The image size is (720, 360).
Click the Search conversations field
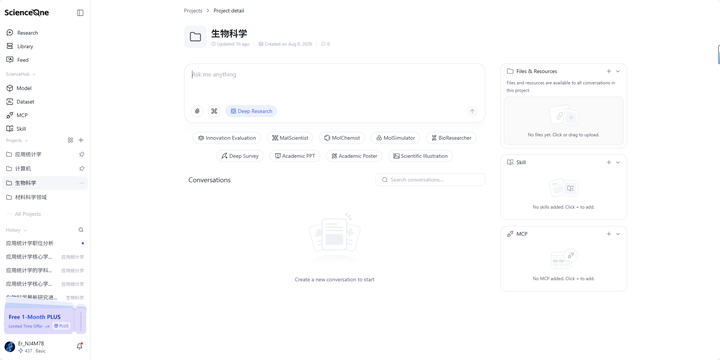(x=430, y=180)
